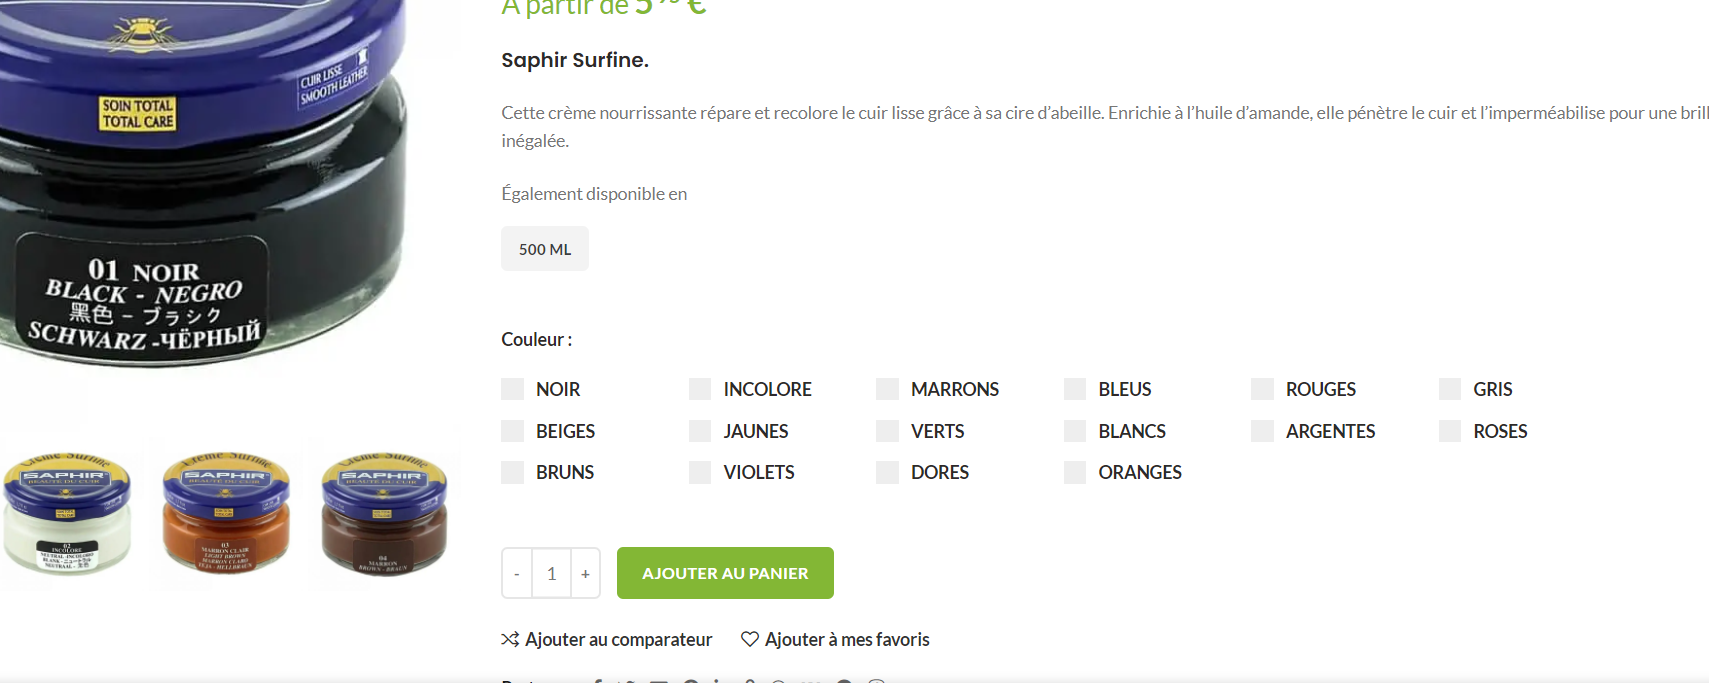Choose the ROUGES color option
This screenshot has height=691, width=1709.
pos(1263,389)
